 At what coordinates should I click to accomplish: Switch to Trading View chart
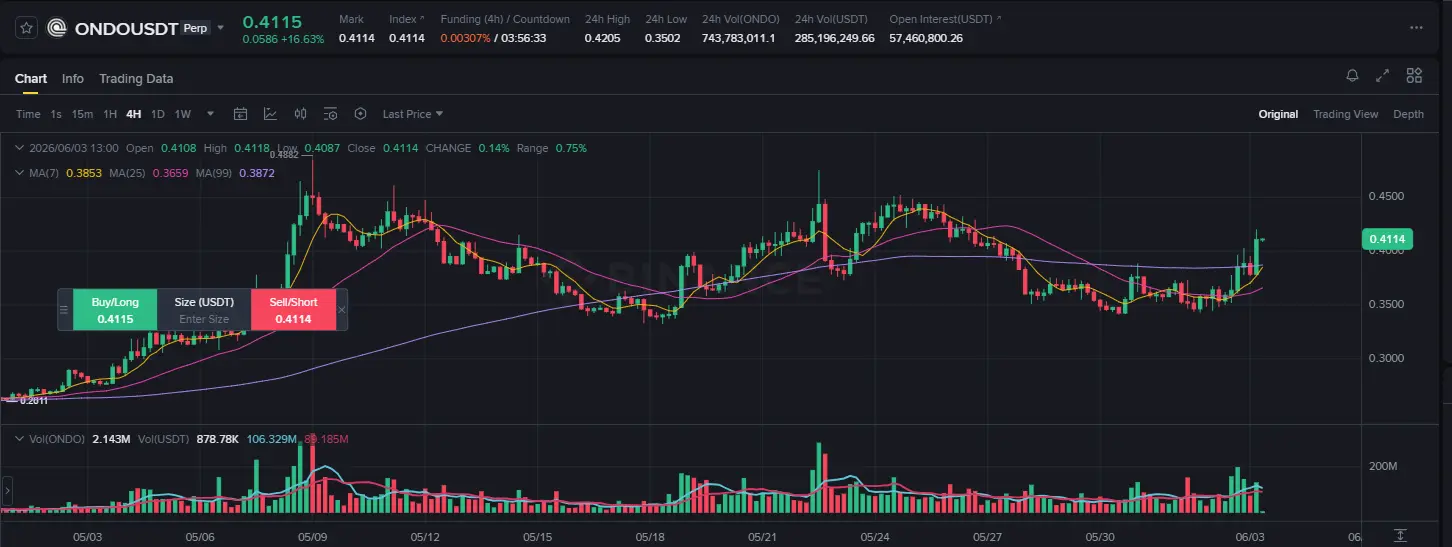coord(1346,114)
